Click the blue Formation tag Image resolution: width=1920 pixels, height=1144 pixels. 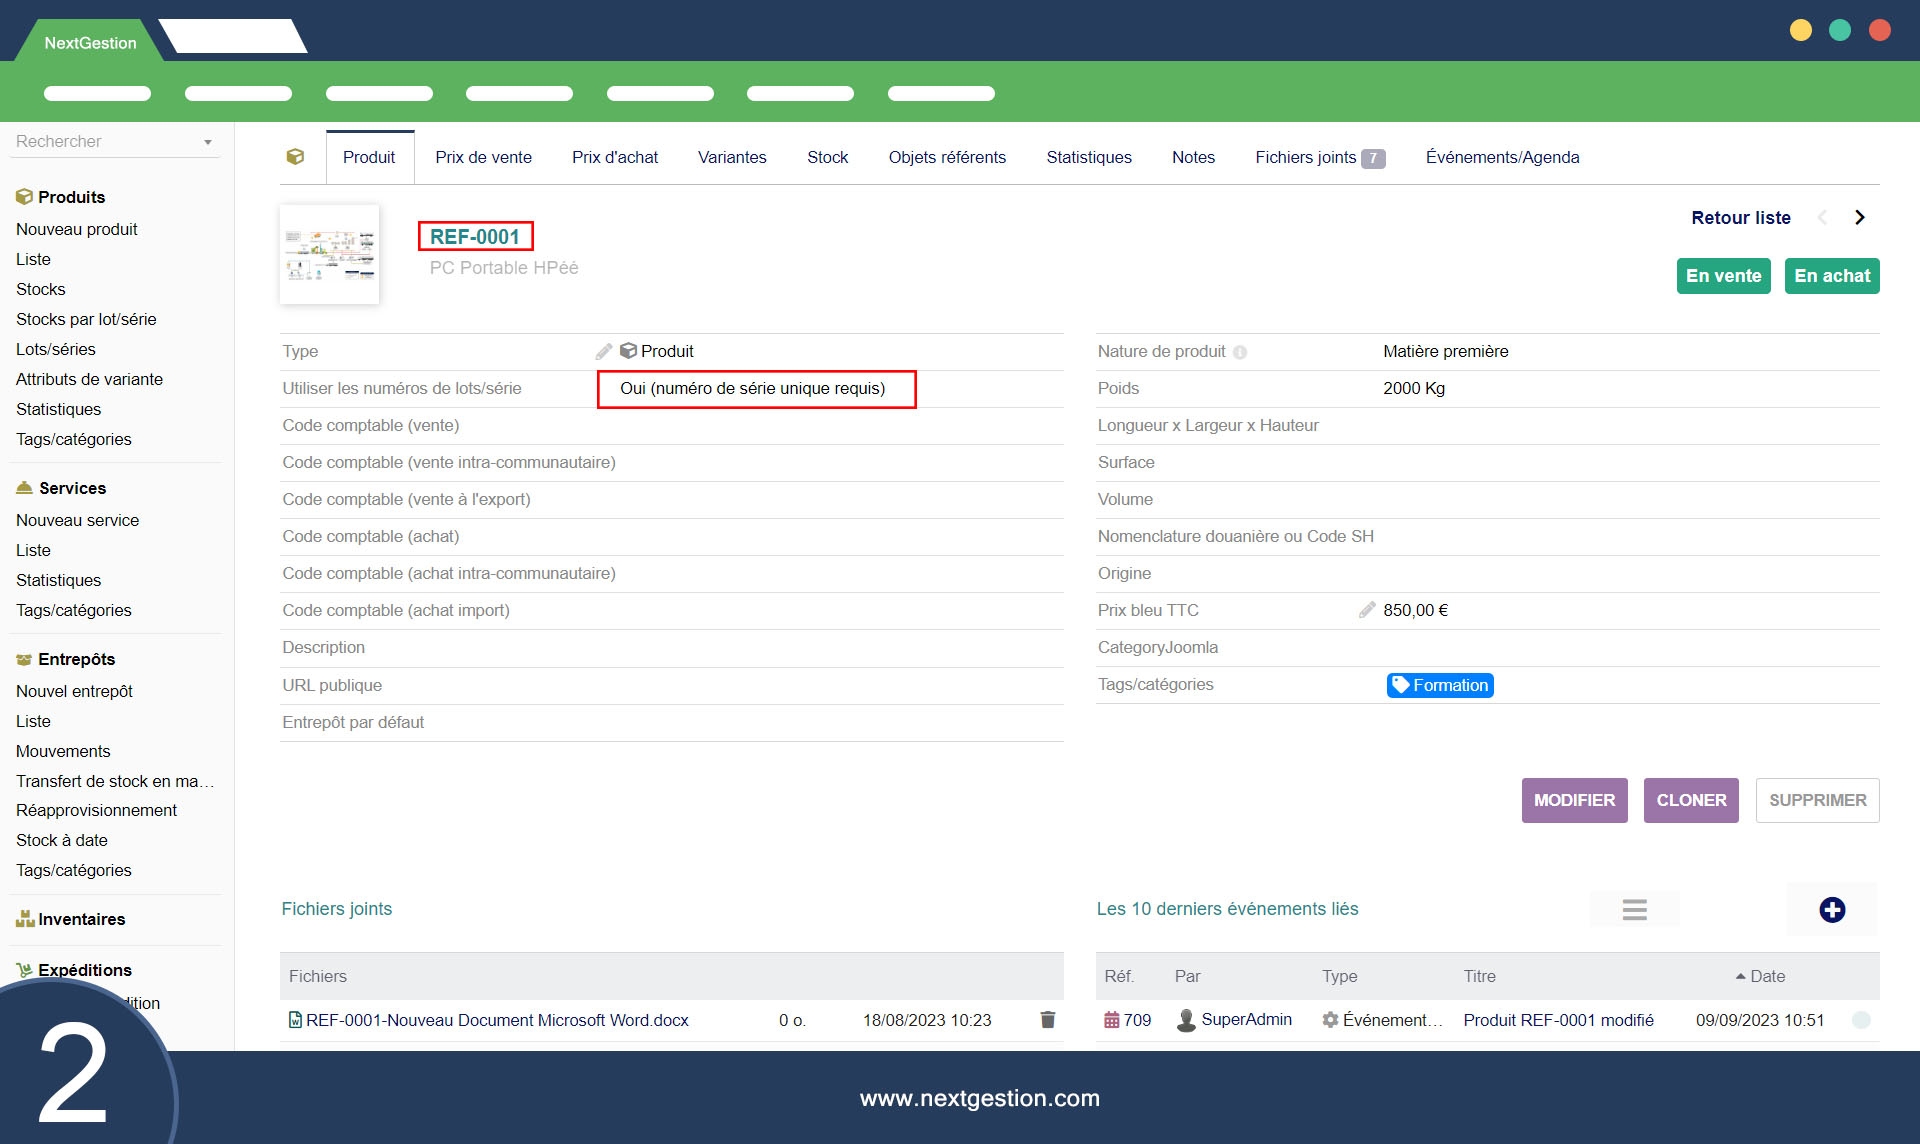1439,685
